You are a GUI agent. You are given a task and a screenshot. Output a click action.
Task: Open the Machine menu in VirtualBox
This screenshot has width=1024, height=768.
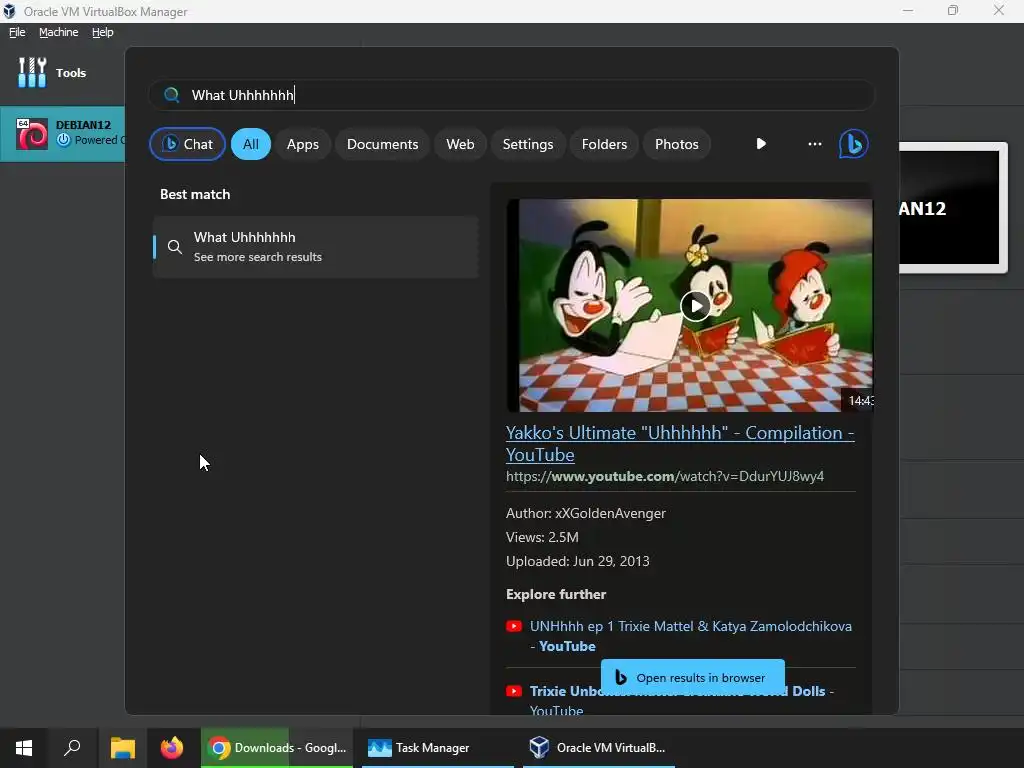pos(58,32)
